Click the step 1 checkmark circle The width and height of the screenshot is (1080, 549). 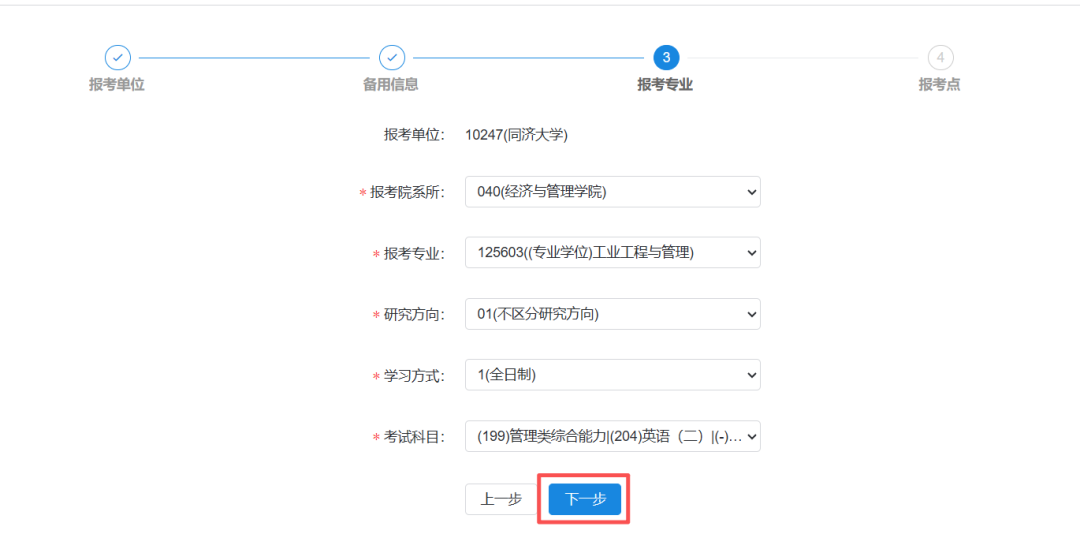[x=117, y=58]
